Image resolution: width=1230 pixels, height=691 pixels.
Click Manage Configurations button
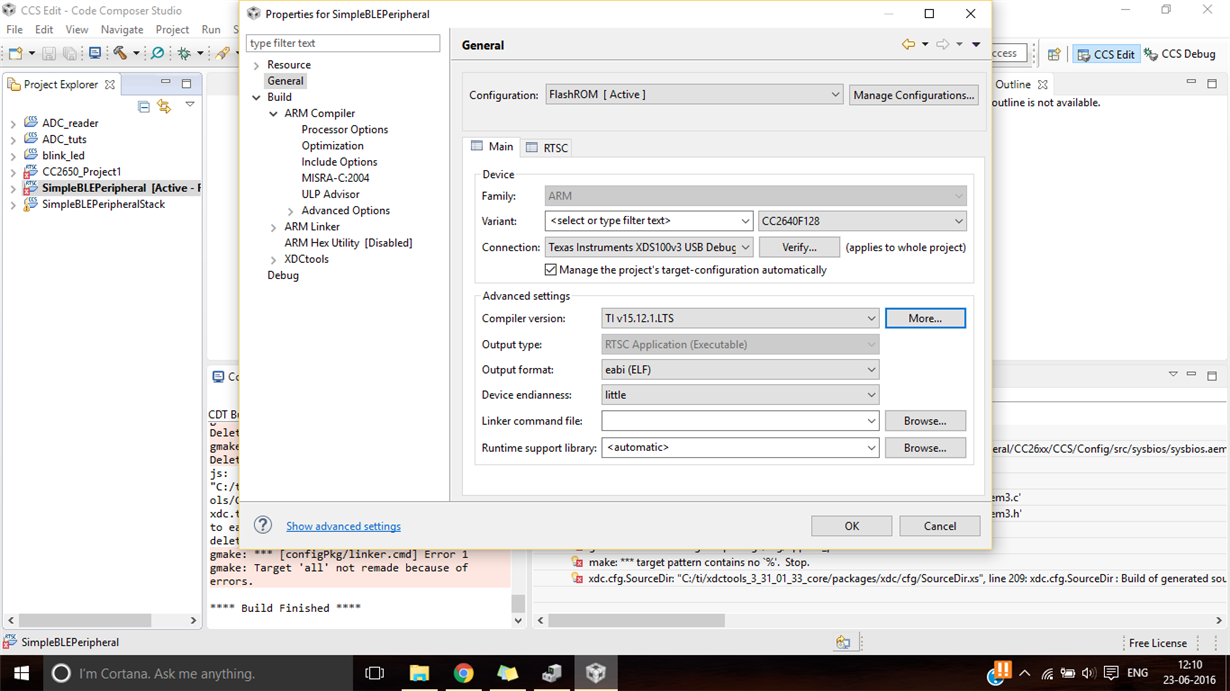(914, 95)
